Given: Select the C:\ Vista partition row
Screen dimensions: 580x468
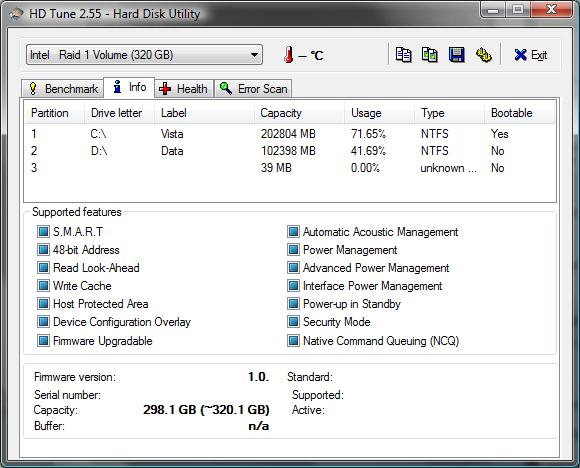Looking at the screenshot, I should 290,134.
